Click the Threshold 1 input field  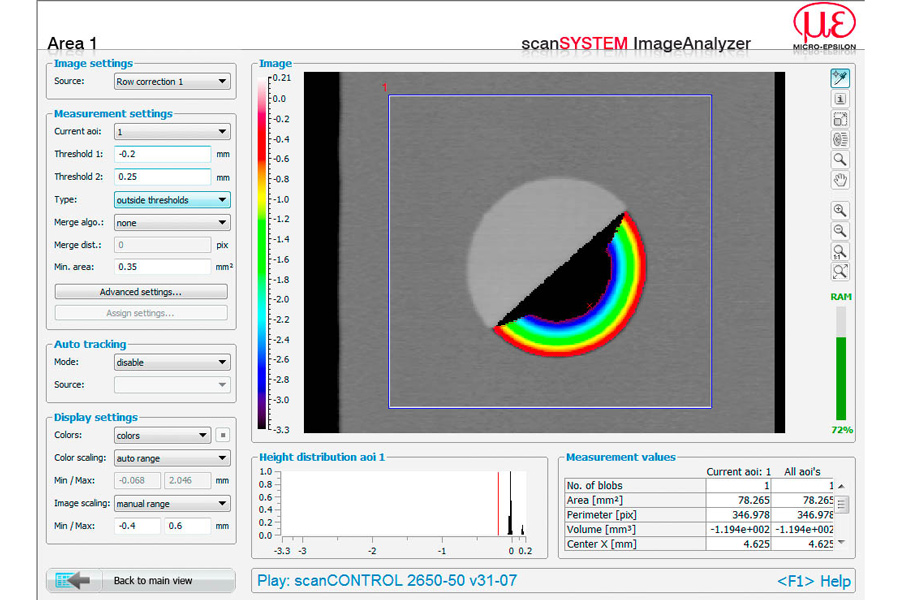[162, 154]
